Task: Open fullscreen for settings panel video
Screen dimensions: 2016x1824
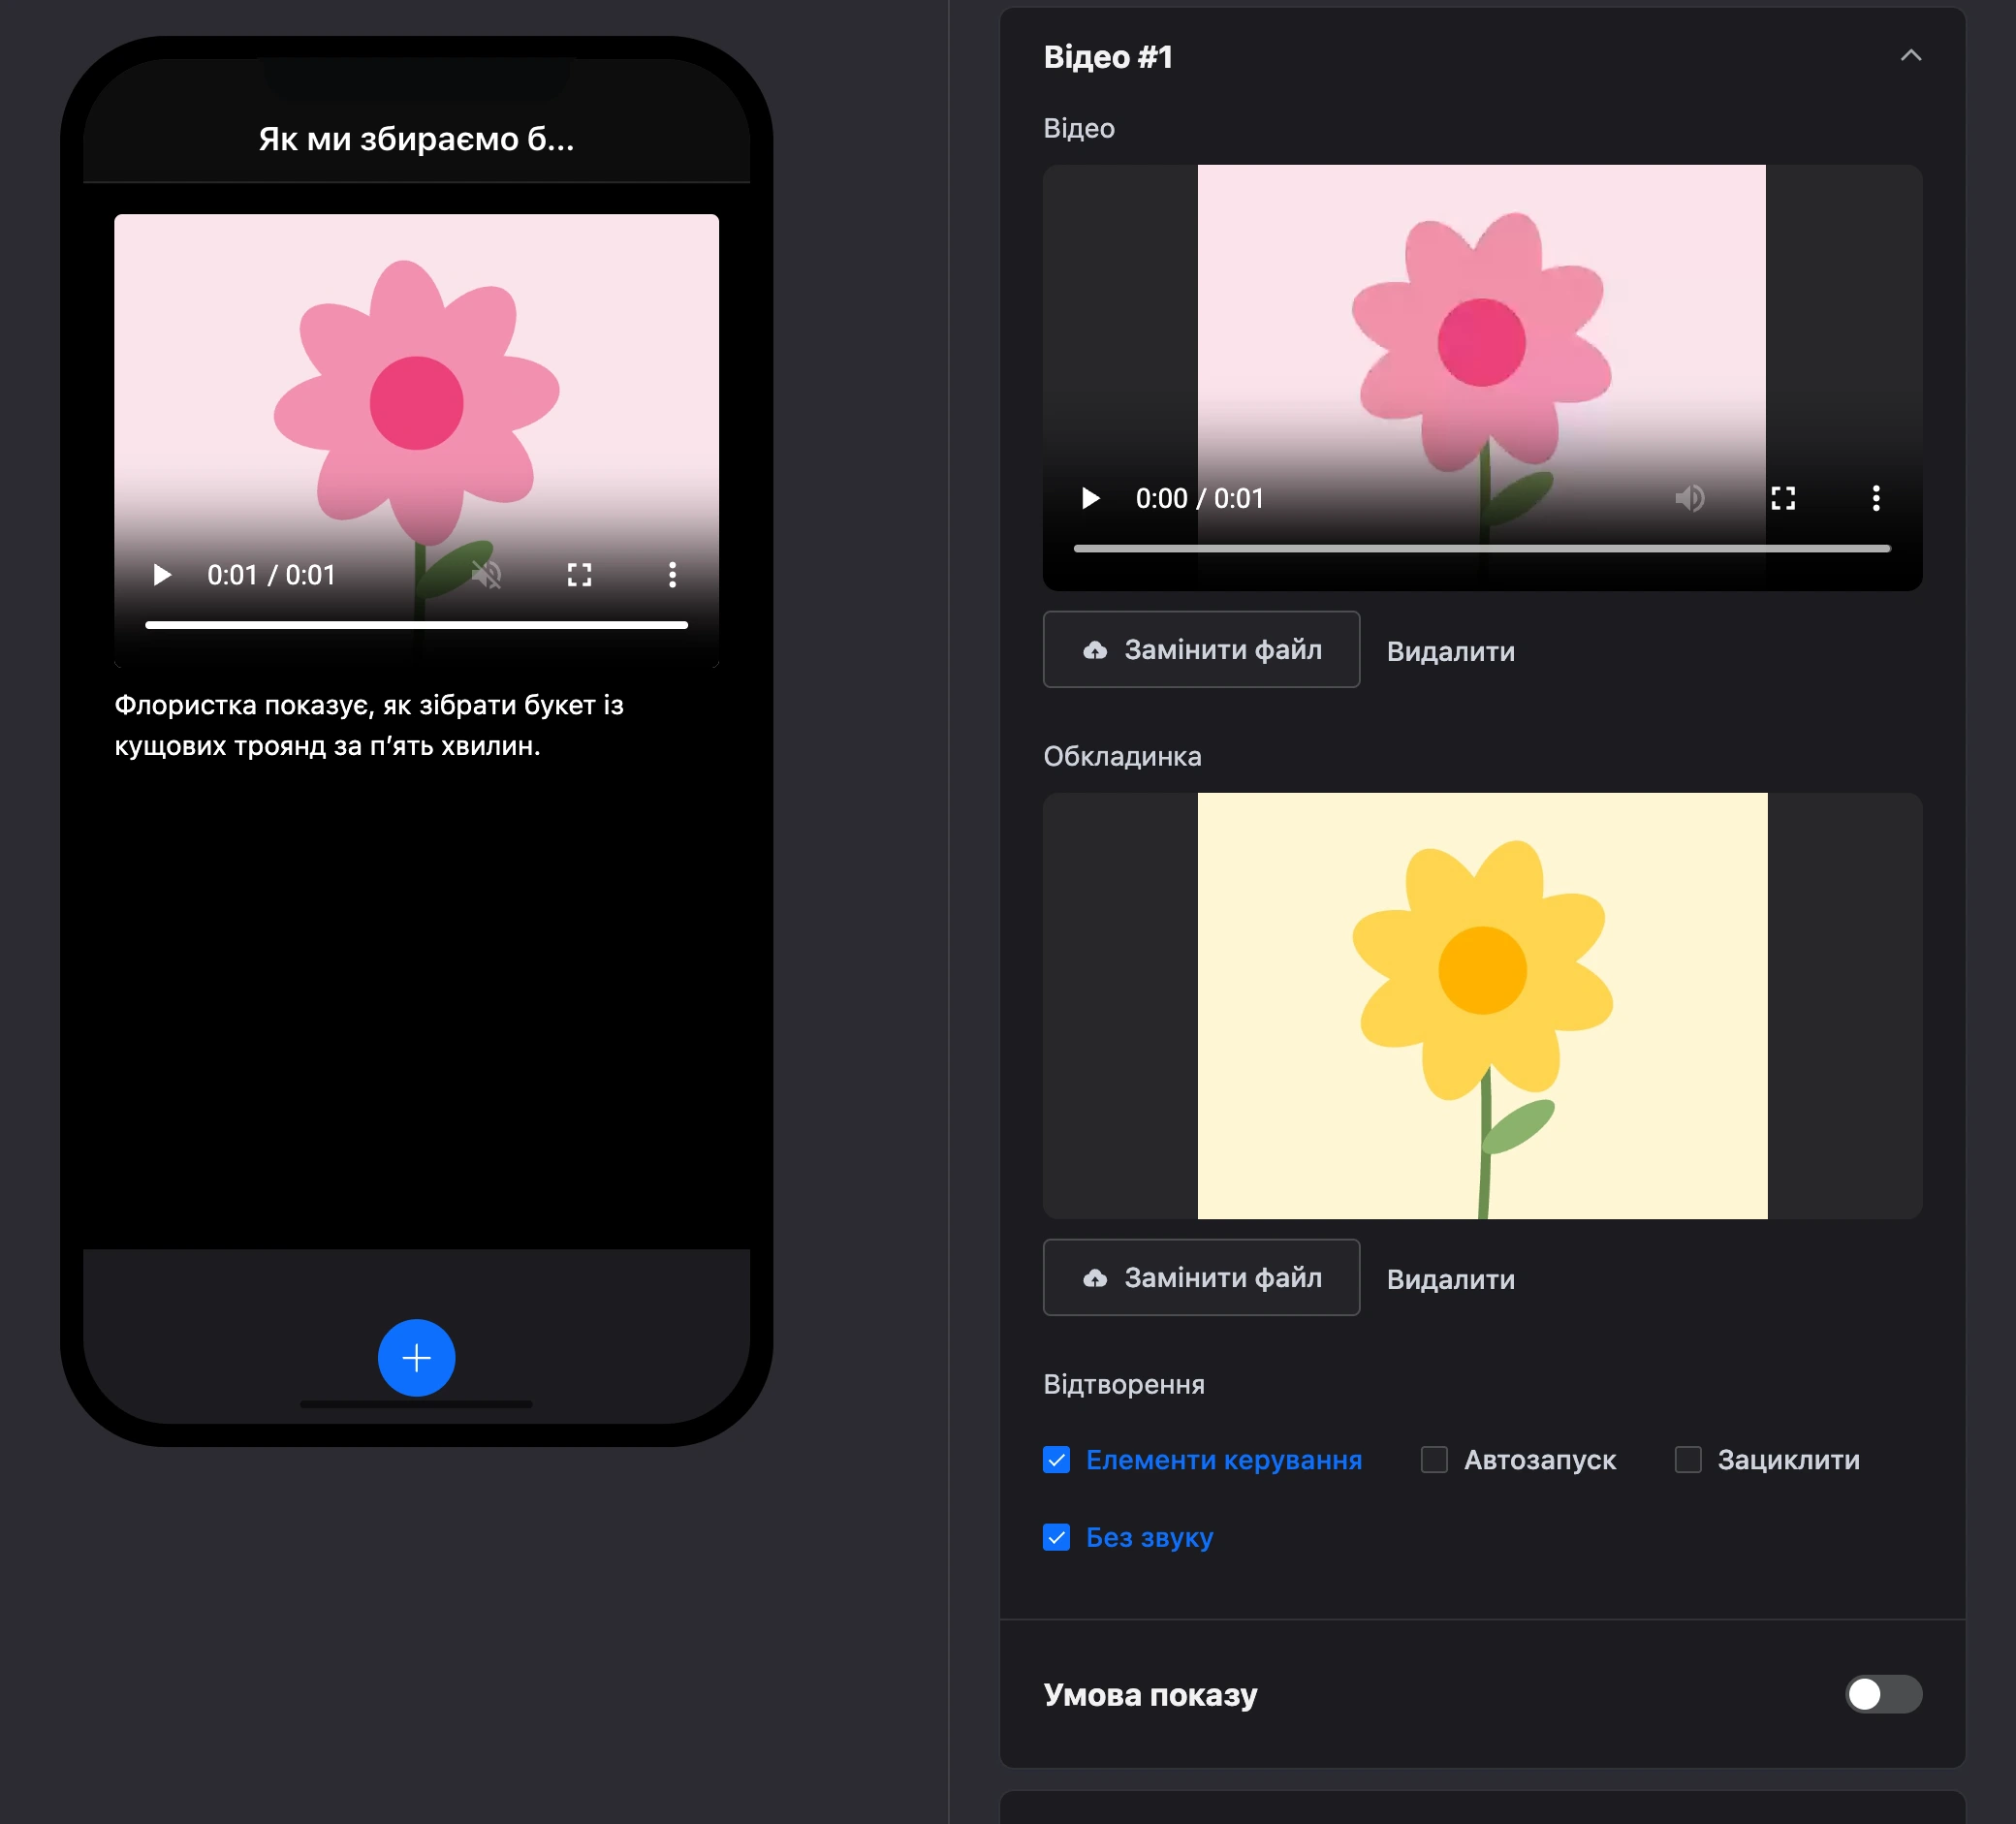Action: [x=1783, y=498]
